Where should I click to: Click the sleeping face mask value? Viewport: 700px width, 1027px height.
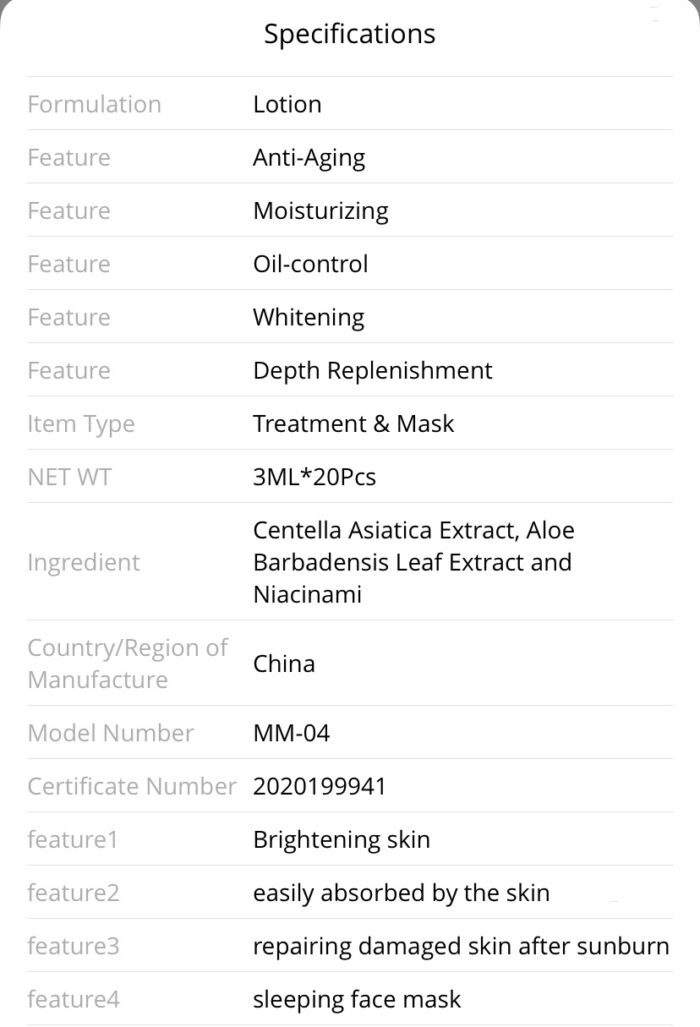tap(357, 999)
